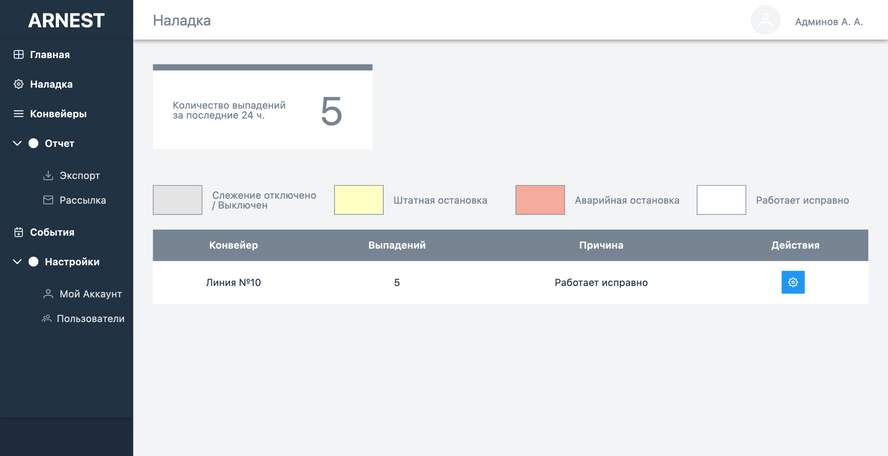Open settings for Линия №10 via blue gear button
This screenshot has width=888, height=456.
click(793, 282)
